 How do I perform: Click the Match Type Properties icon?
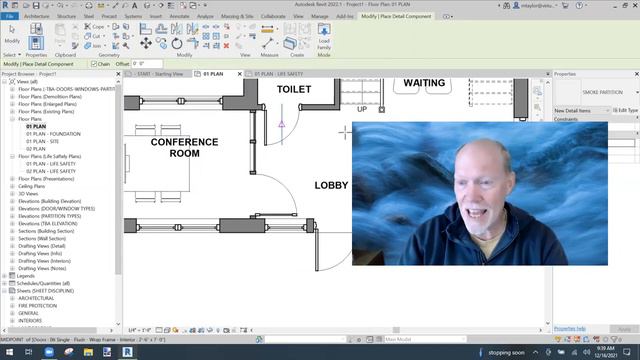pos(75,46)
